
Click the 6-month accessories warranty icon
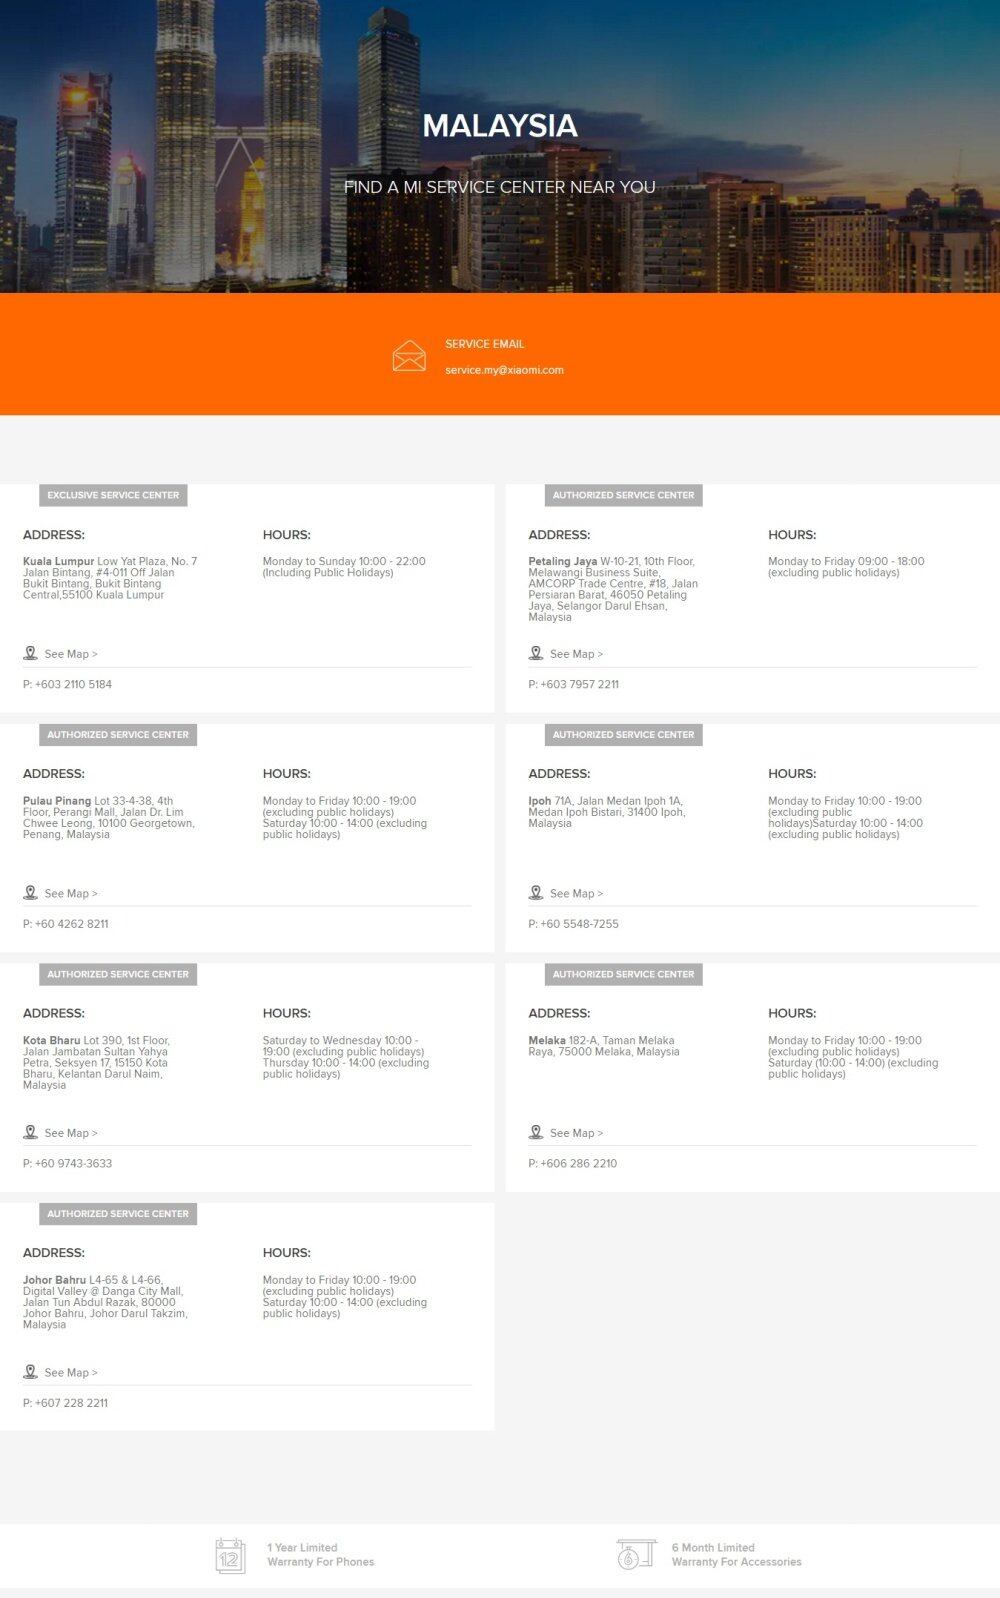pos(635,1555)
